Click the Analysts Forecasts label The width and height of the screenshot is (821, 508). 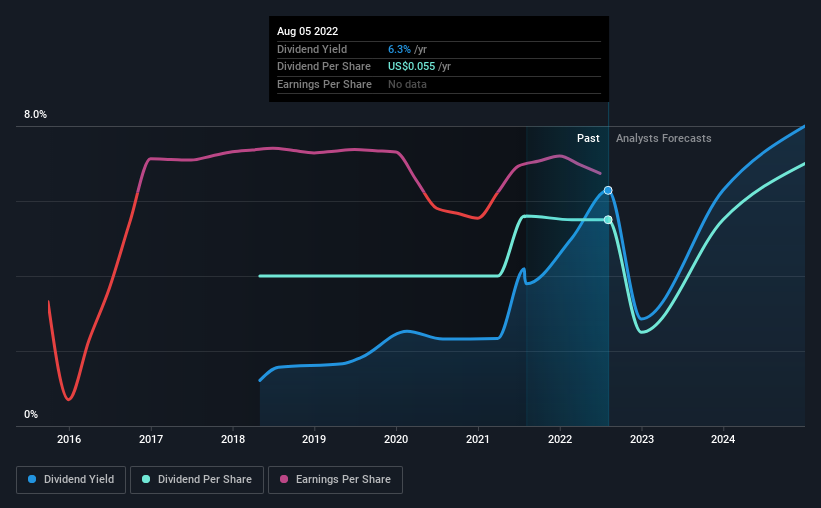(664, 138)
